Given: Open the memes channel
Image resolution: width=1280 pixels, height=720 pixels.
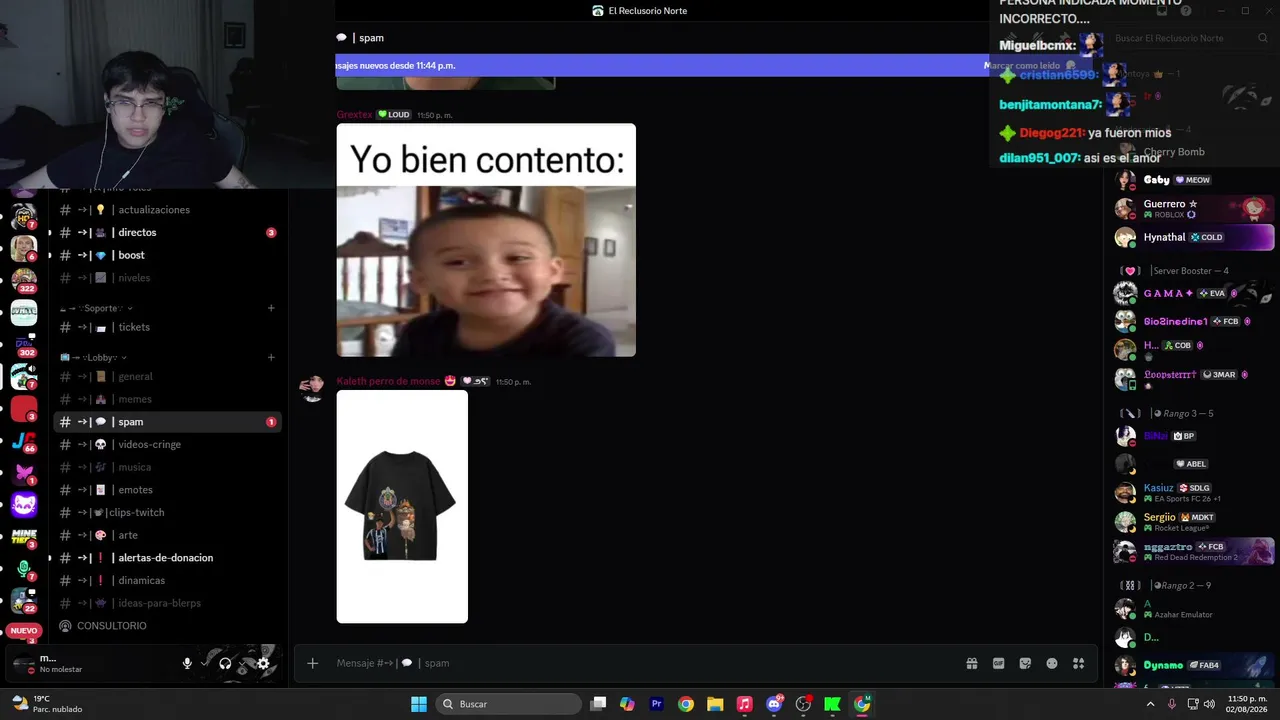Looking at the screenshot, I should pyautogui.click(x=167, y=399).
